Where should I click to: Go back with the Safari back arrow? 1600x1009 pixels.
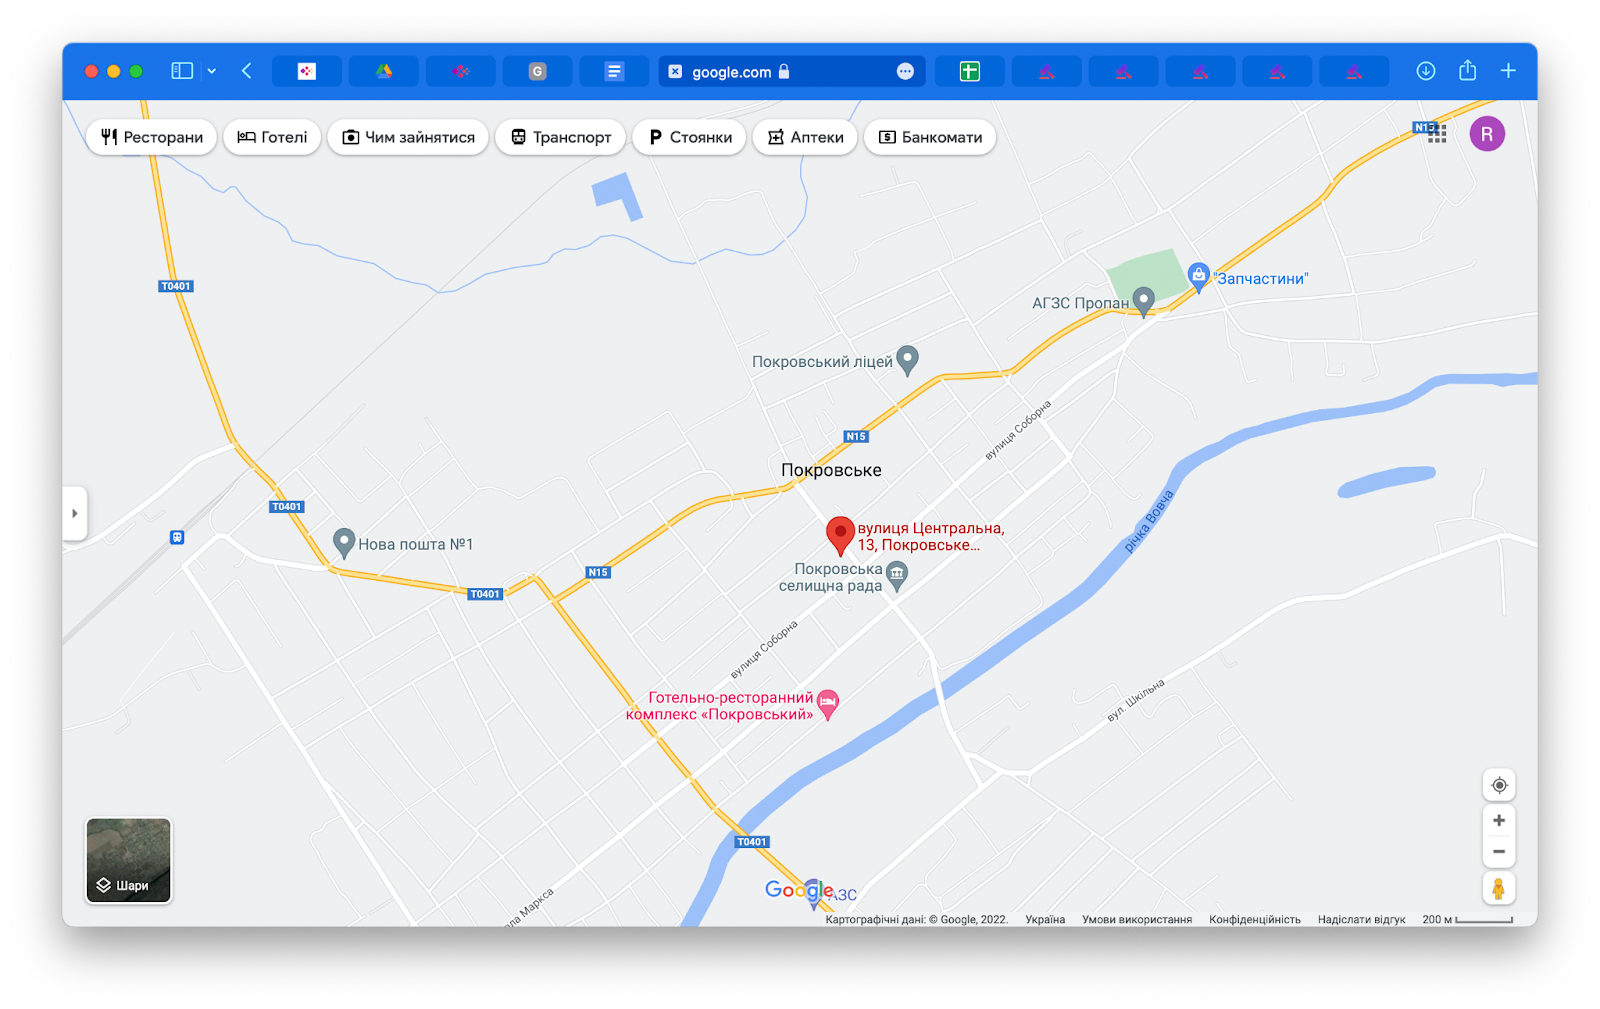coord(247,71)
